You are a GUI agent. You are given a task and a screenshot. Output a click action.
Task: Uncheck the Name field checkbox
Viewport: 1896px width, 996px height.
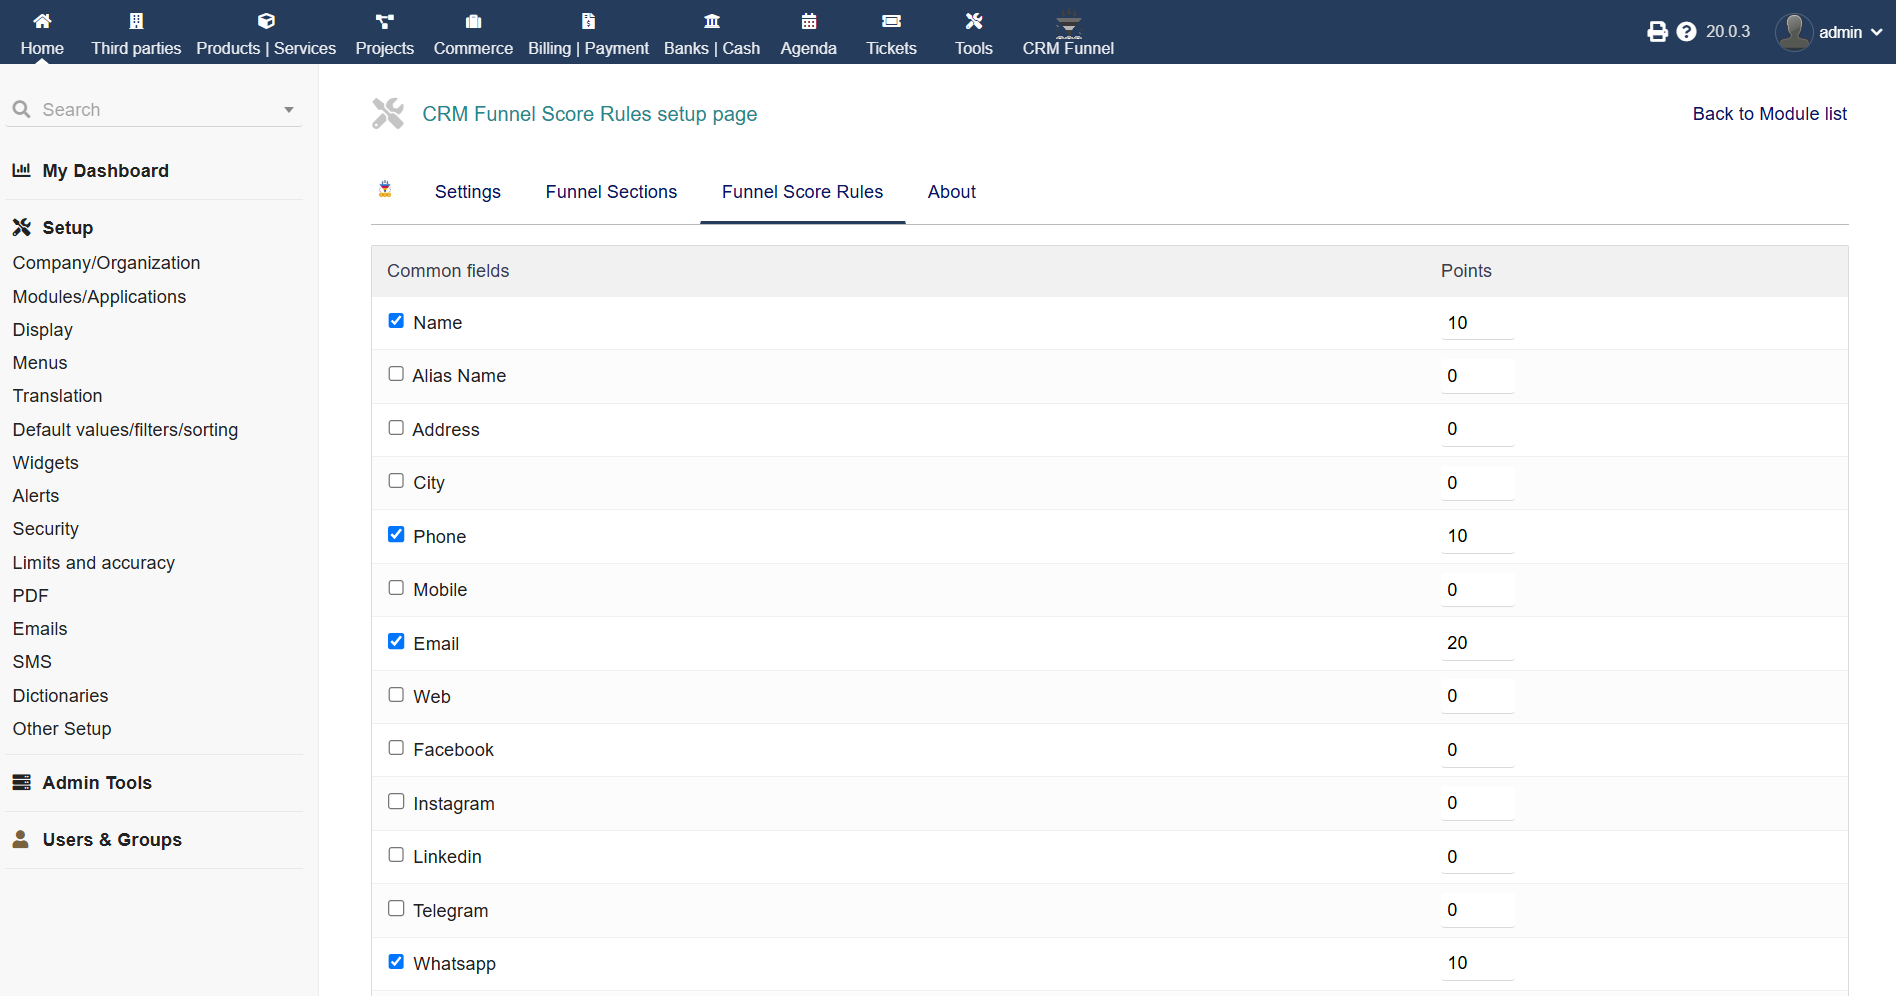click(x=396, y=321)
